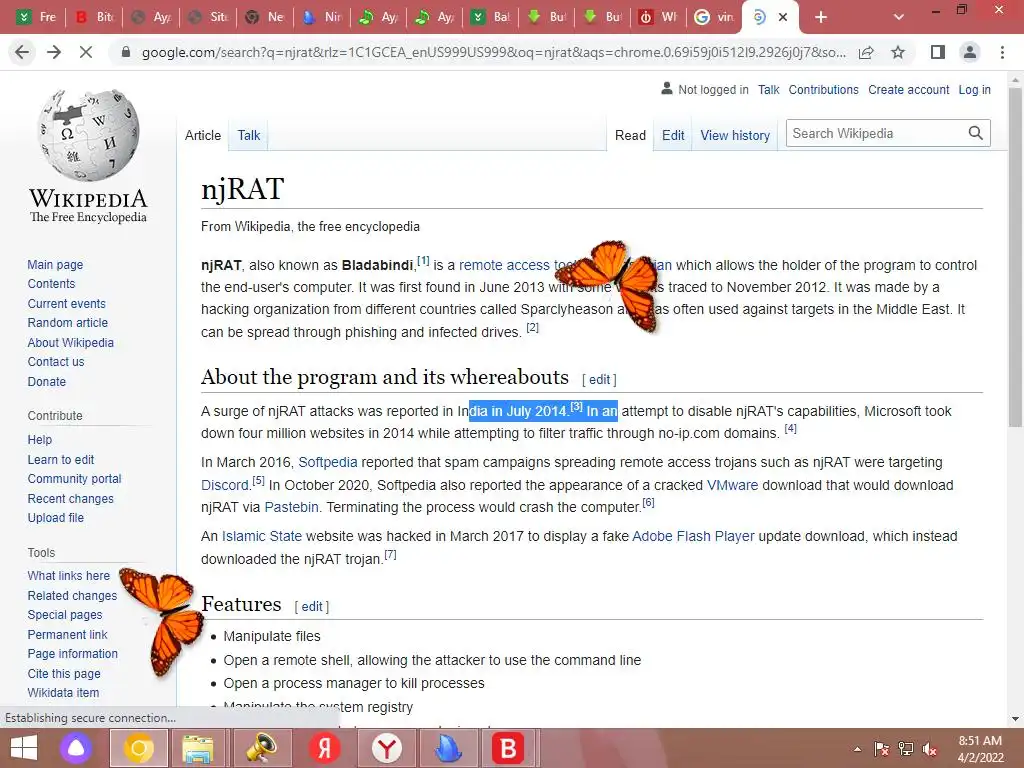Image resolution: width=1024 pixels, height=768 pixels.
Task: View site security lock information
Action: pyautogui.click(x=126, y=52)
